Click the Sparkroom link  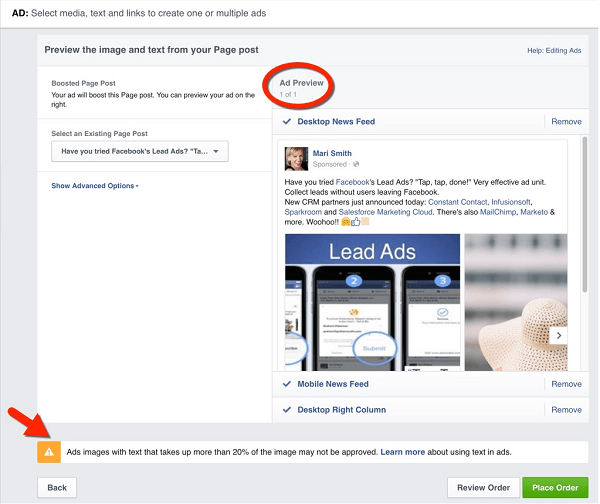303,212
